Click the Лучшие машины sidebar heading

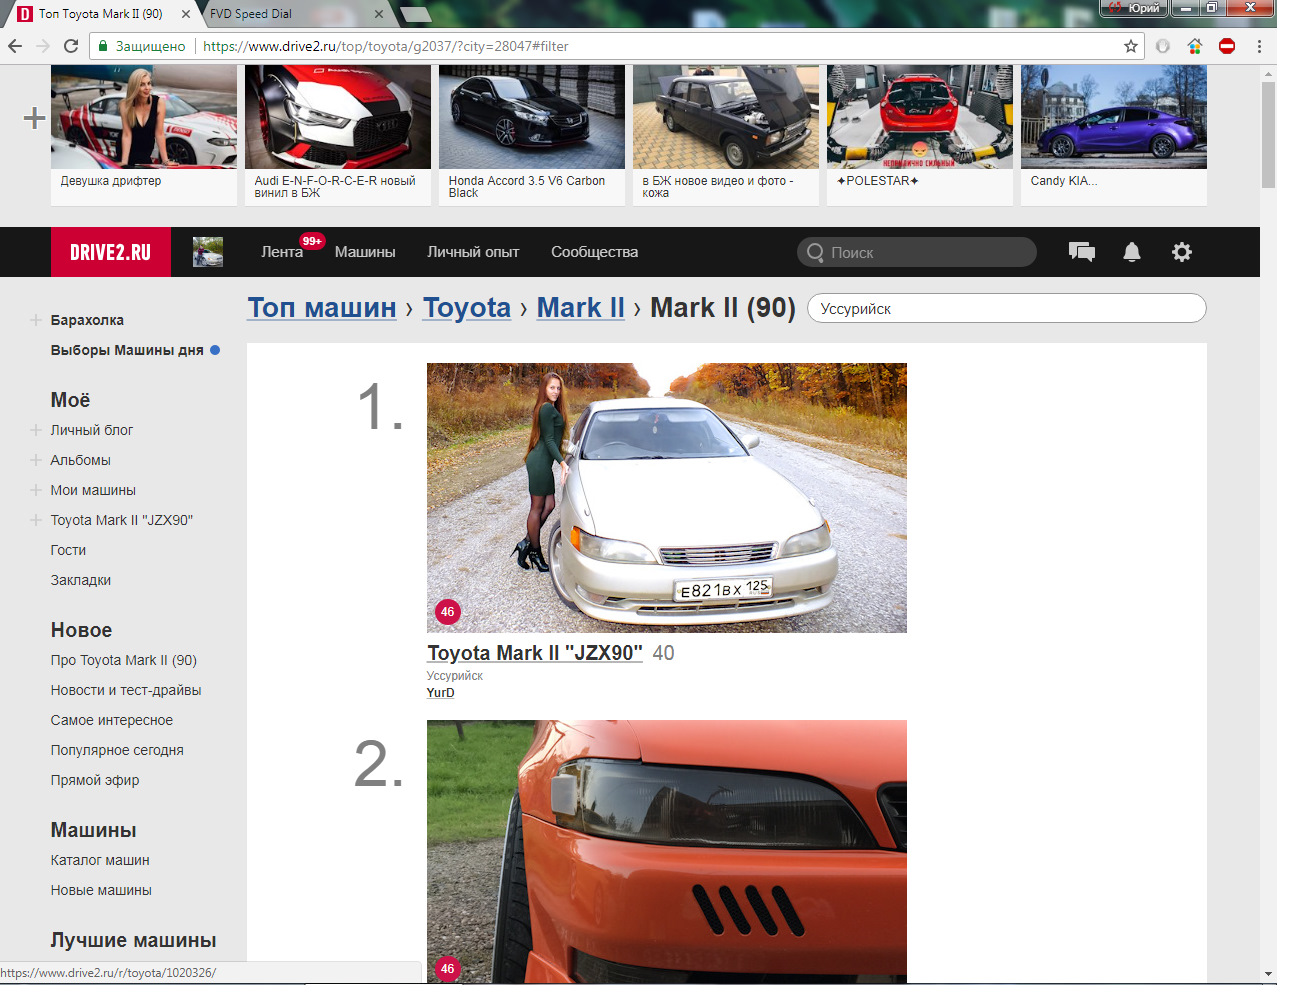coord(133,940)
